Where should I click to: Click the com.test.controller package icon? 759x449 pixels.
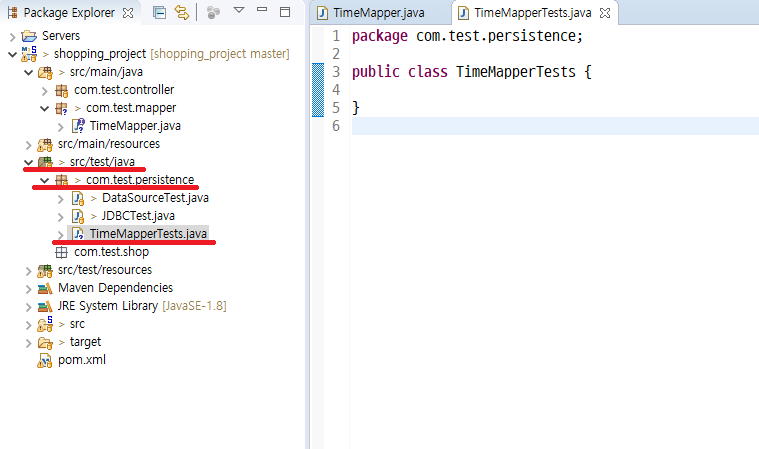[x=61, y=90]
